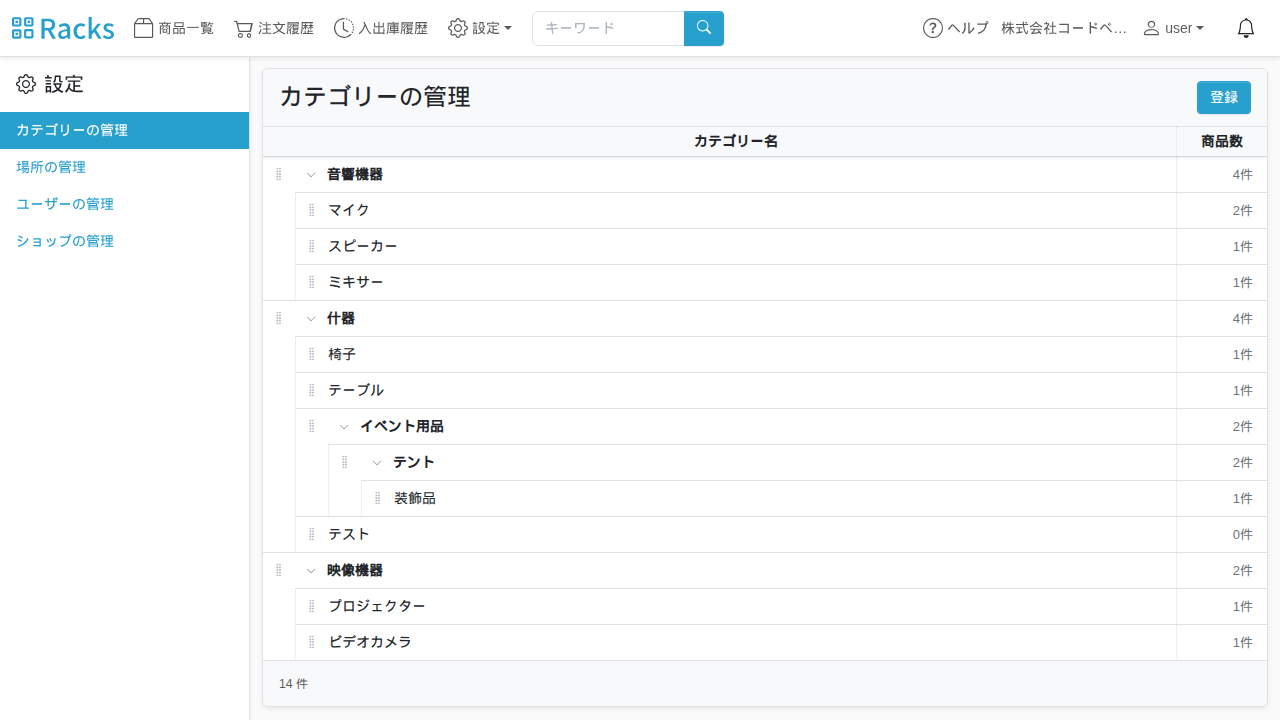
Task: Open ユーザーの管理 settings
Action: (124, 204)
